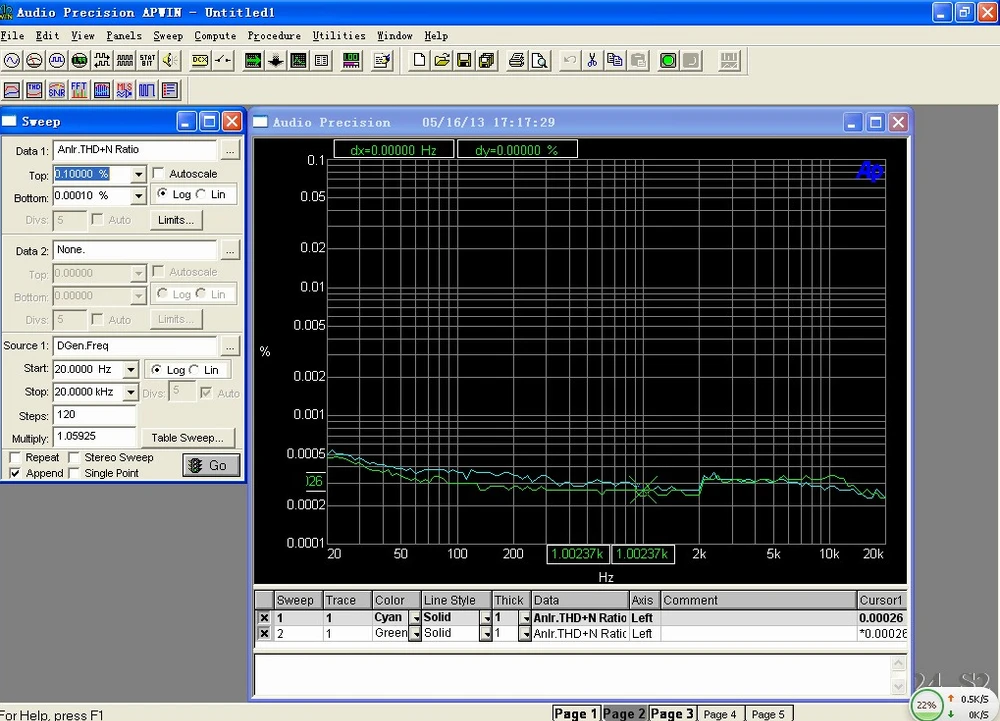Open the Compute menu
Image resolution: width=1000 pixels, height=721 pixels.
click(215, 36)
